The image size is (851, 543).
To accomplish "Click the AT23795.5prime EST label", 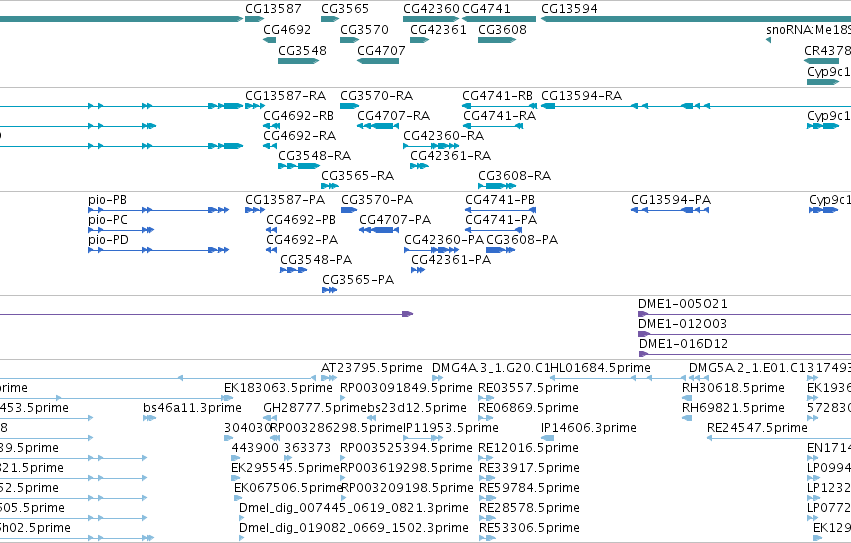I will (372, 368).
